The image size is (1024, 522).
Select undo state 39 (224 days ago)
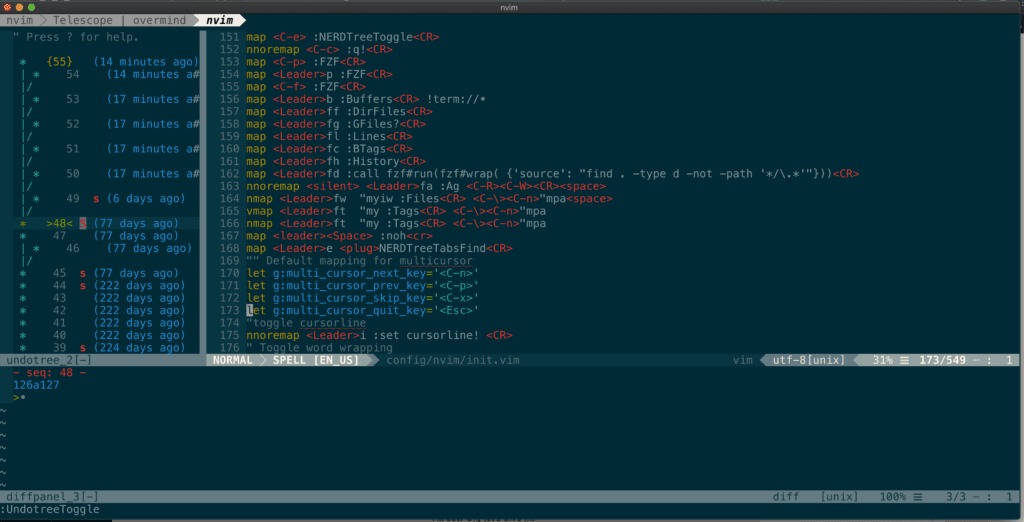(x=59, y=348)
